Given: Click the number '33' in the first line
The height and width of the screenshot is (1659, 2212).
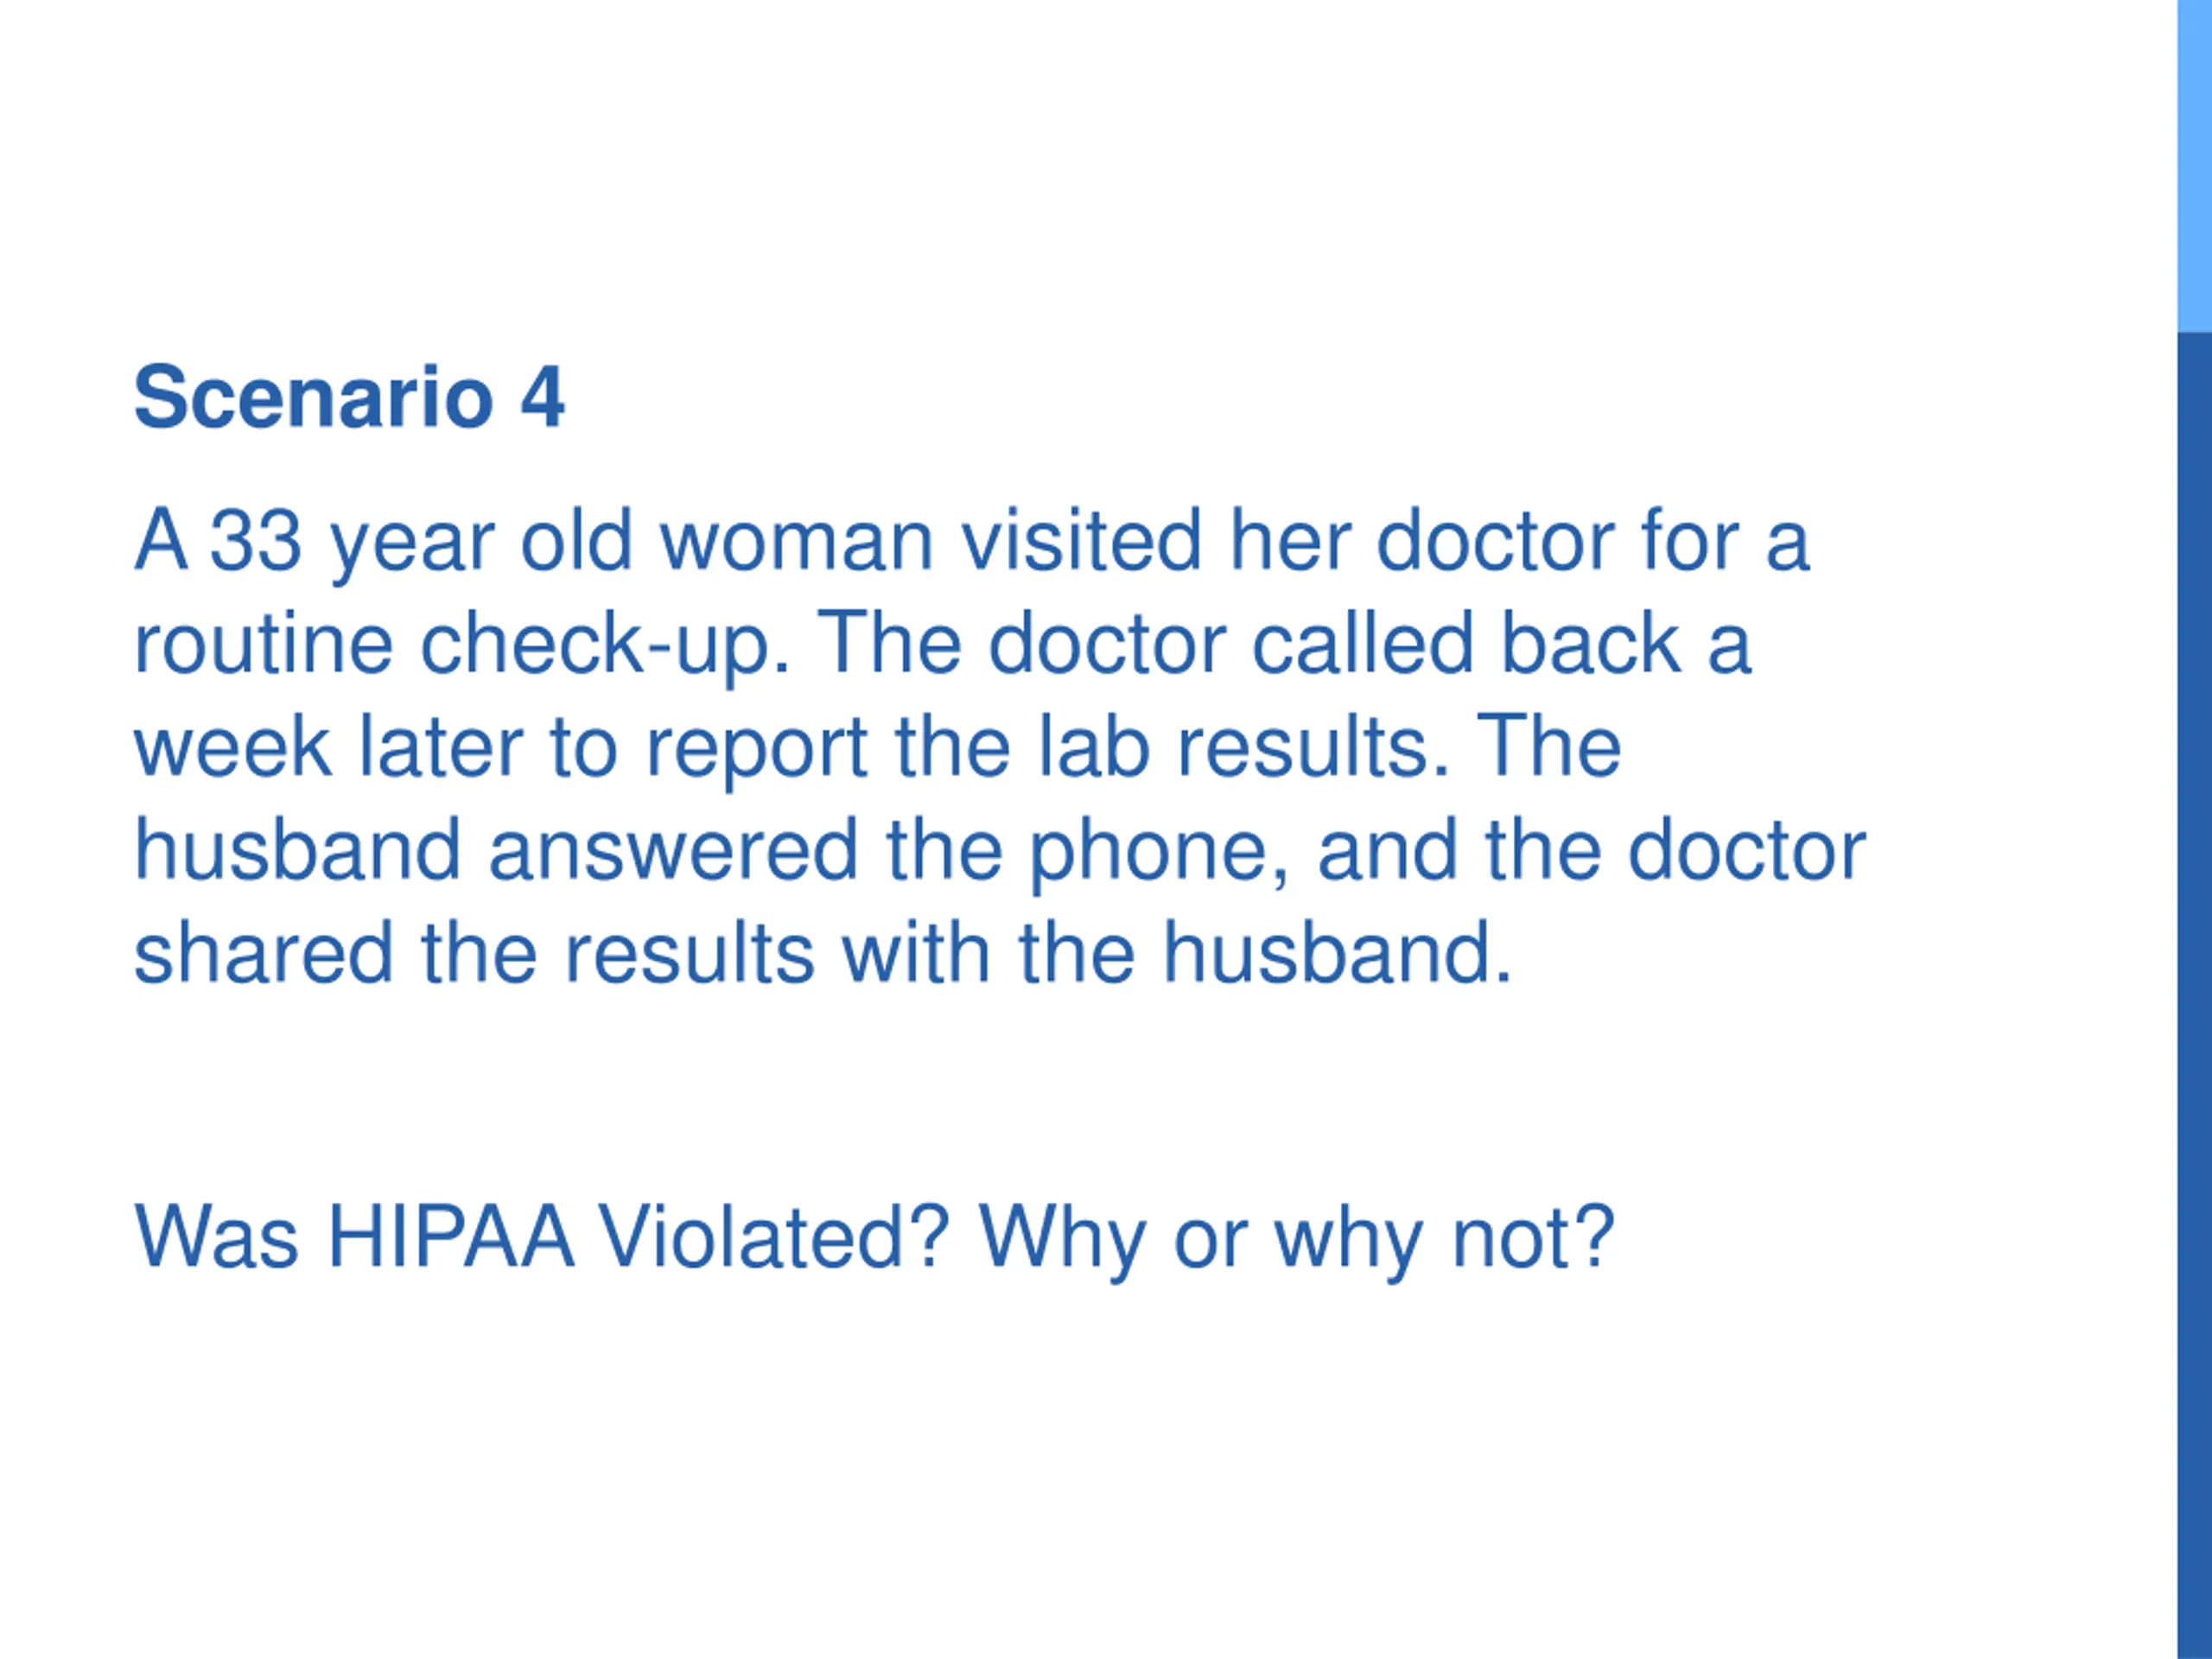Looking at the screenshot, I should 256,541.
